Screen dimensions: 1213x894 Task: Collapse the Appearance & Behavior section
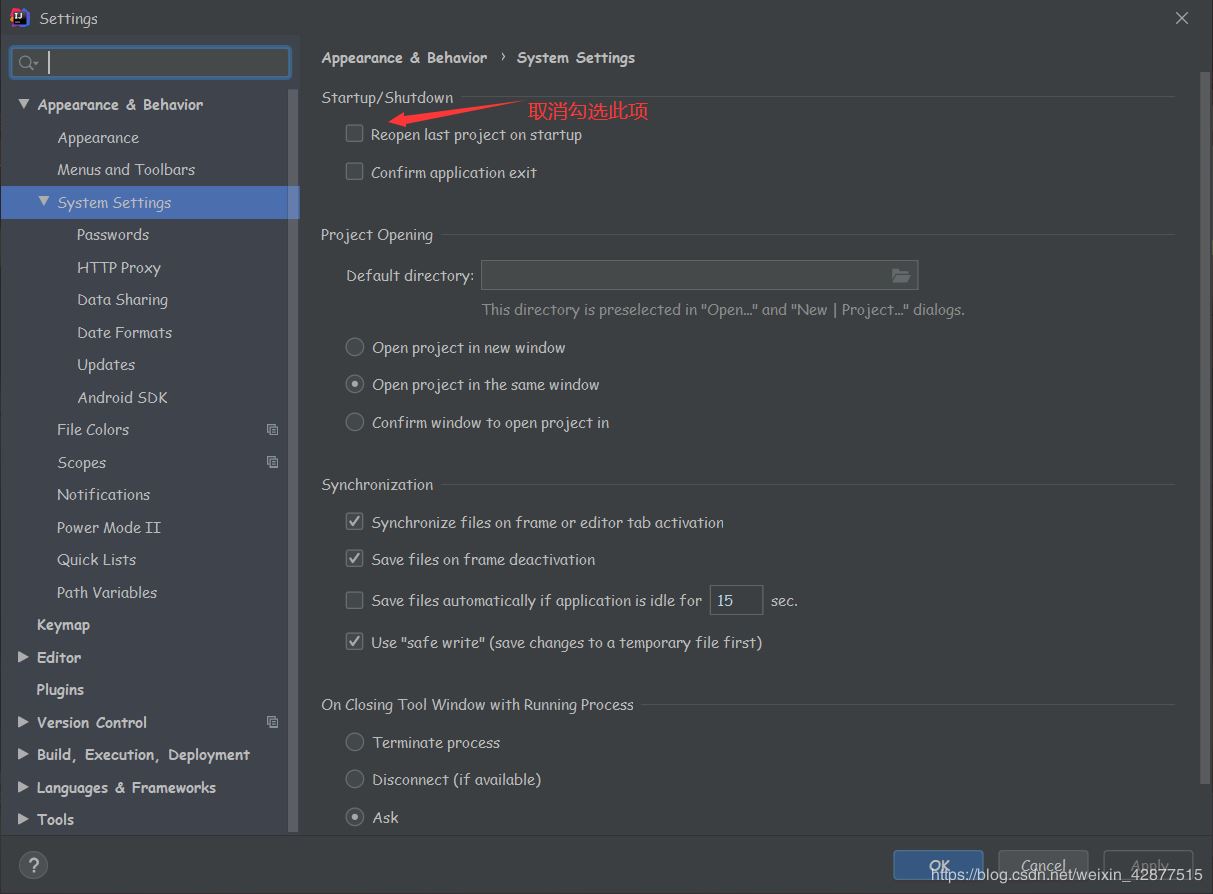(24, 104)
